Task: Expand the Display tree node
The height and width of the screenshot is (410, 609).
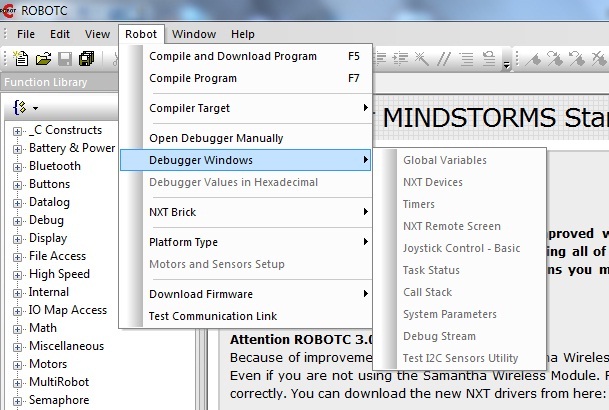Action: click(17, 239)
